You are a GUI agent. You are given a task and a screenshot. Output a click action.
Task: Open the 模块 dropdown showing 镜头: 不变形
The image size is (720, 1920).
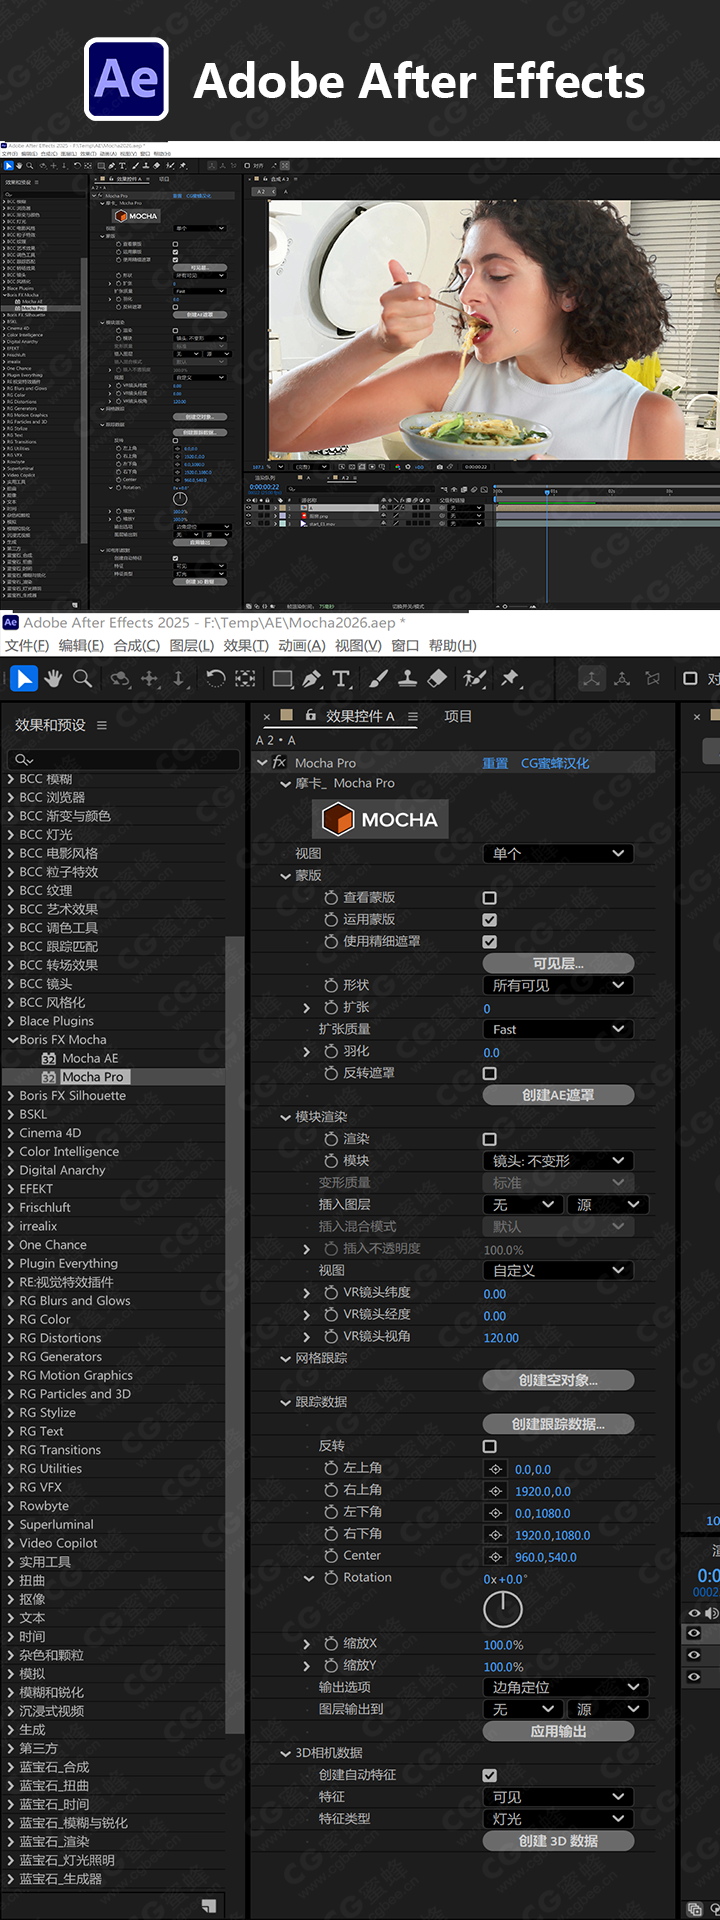tap(558, 1161)
